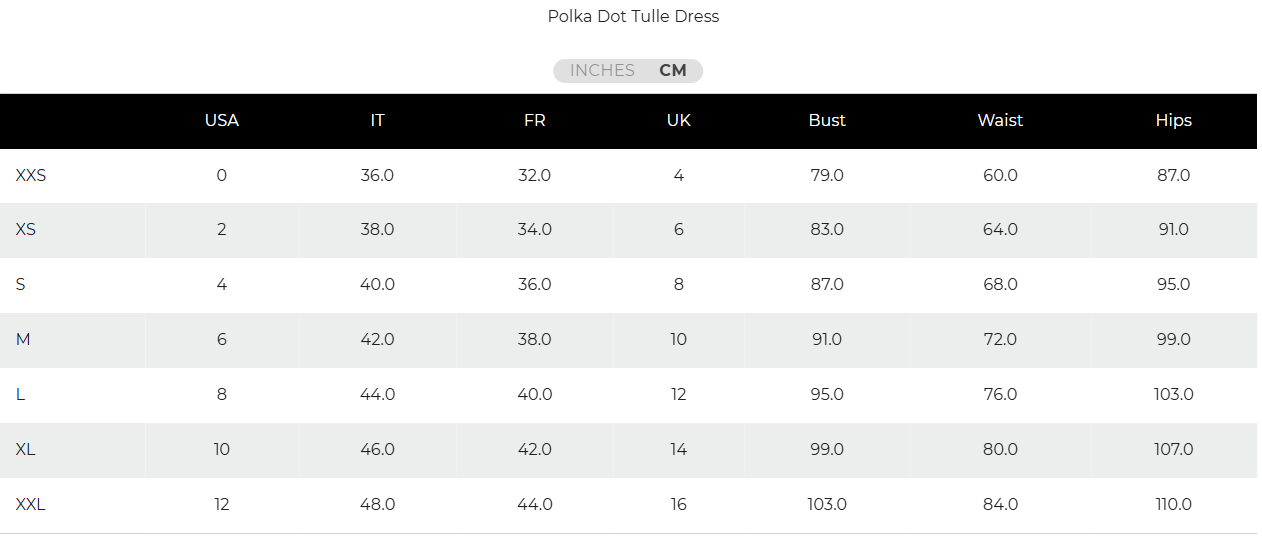
Task: Select the XL size row label
Action: (25, 449)
